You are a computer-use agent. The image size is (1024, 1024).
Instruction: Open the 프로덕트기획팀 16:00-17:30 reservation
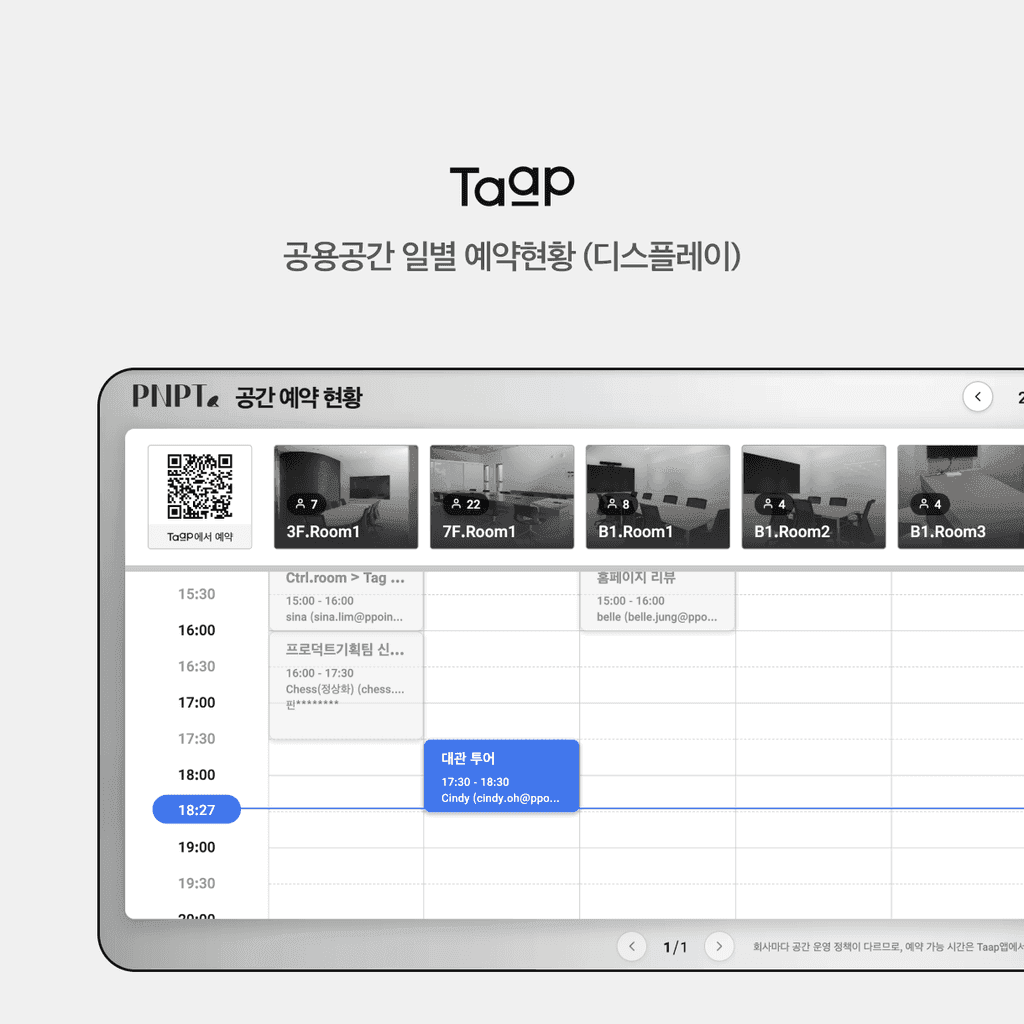tap(346, 685)
